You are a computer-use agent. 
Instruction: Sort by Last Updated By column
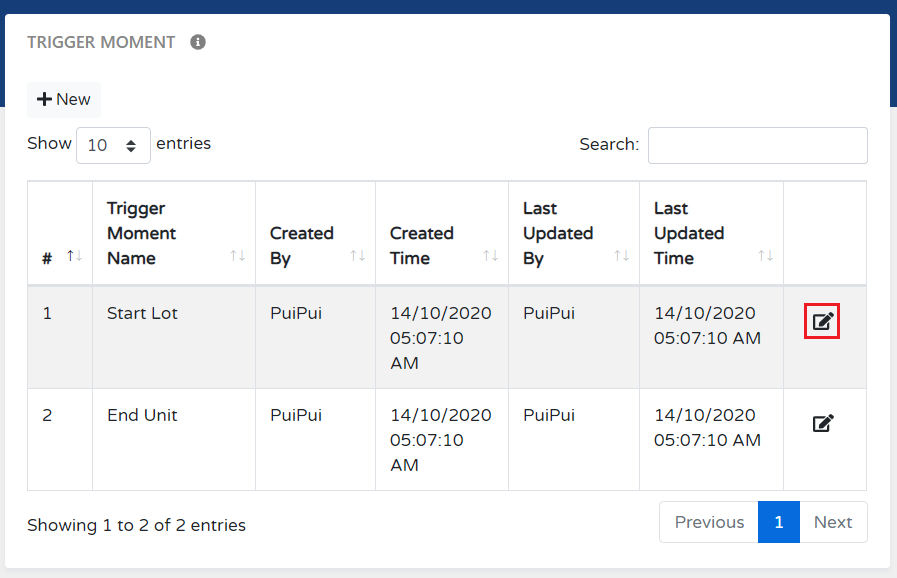[x=621, y=256]
